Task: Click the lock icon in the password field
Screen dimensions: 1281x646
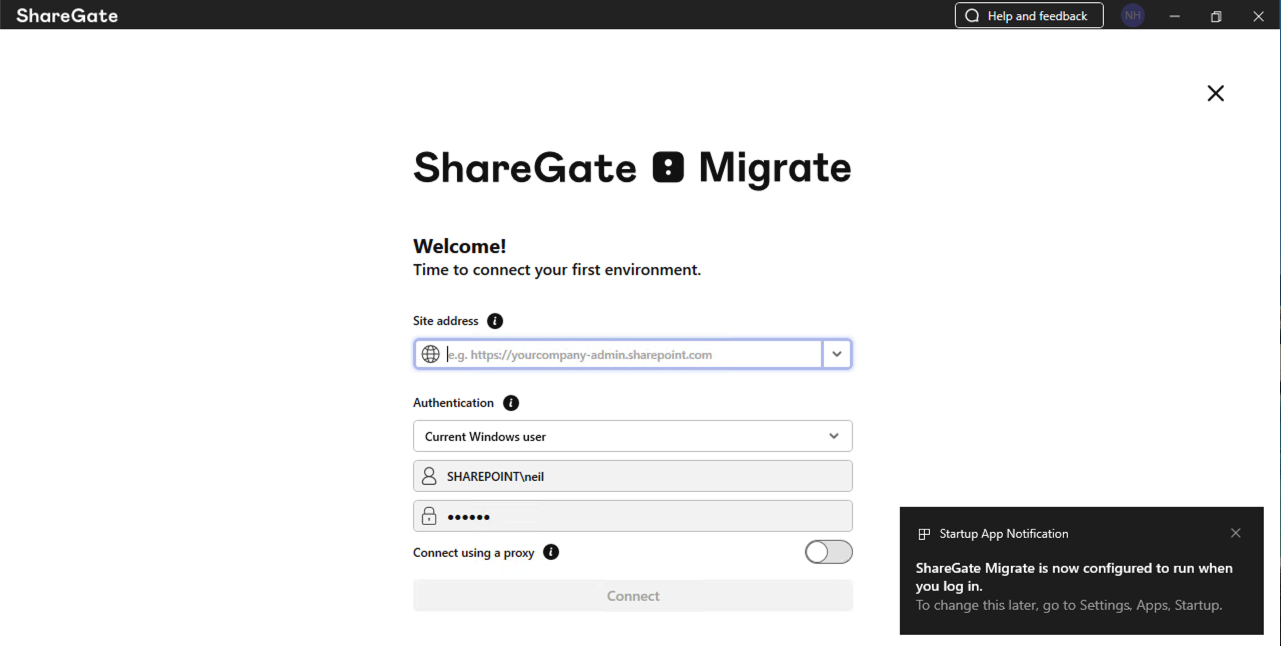Action: (x=429, y=516)
